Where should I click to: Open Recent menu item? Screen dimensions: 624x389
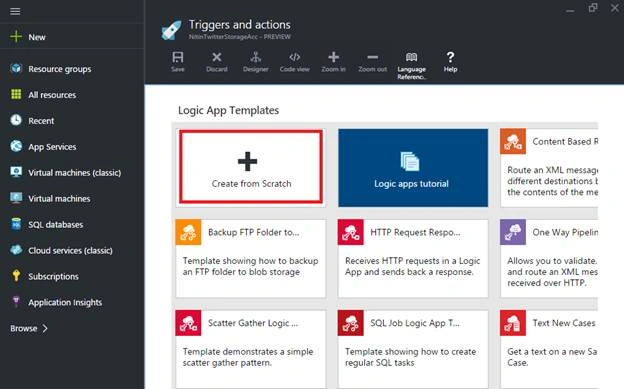(41, 121)
